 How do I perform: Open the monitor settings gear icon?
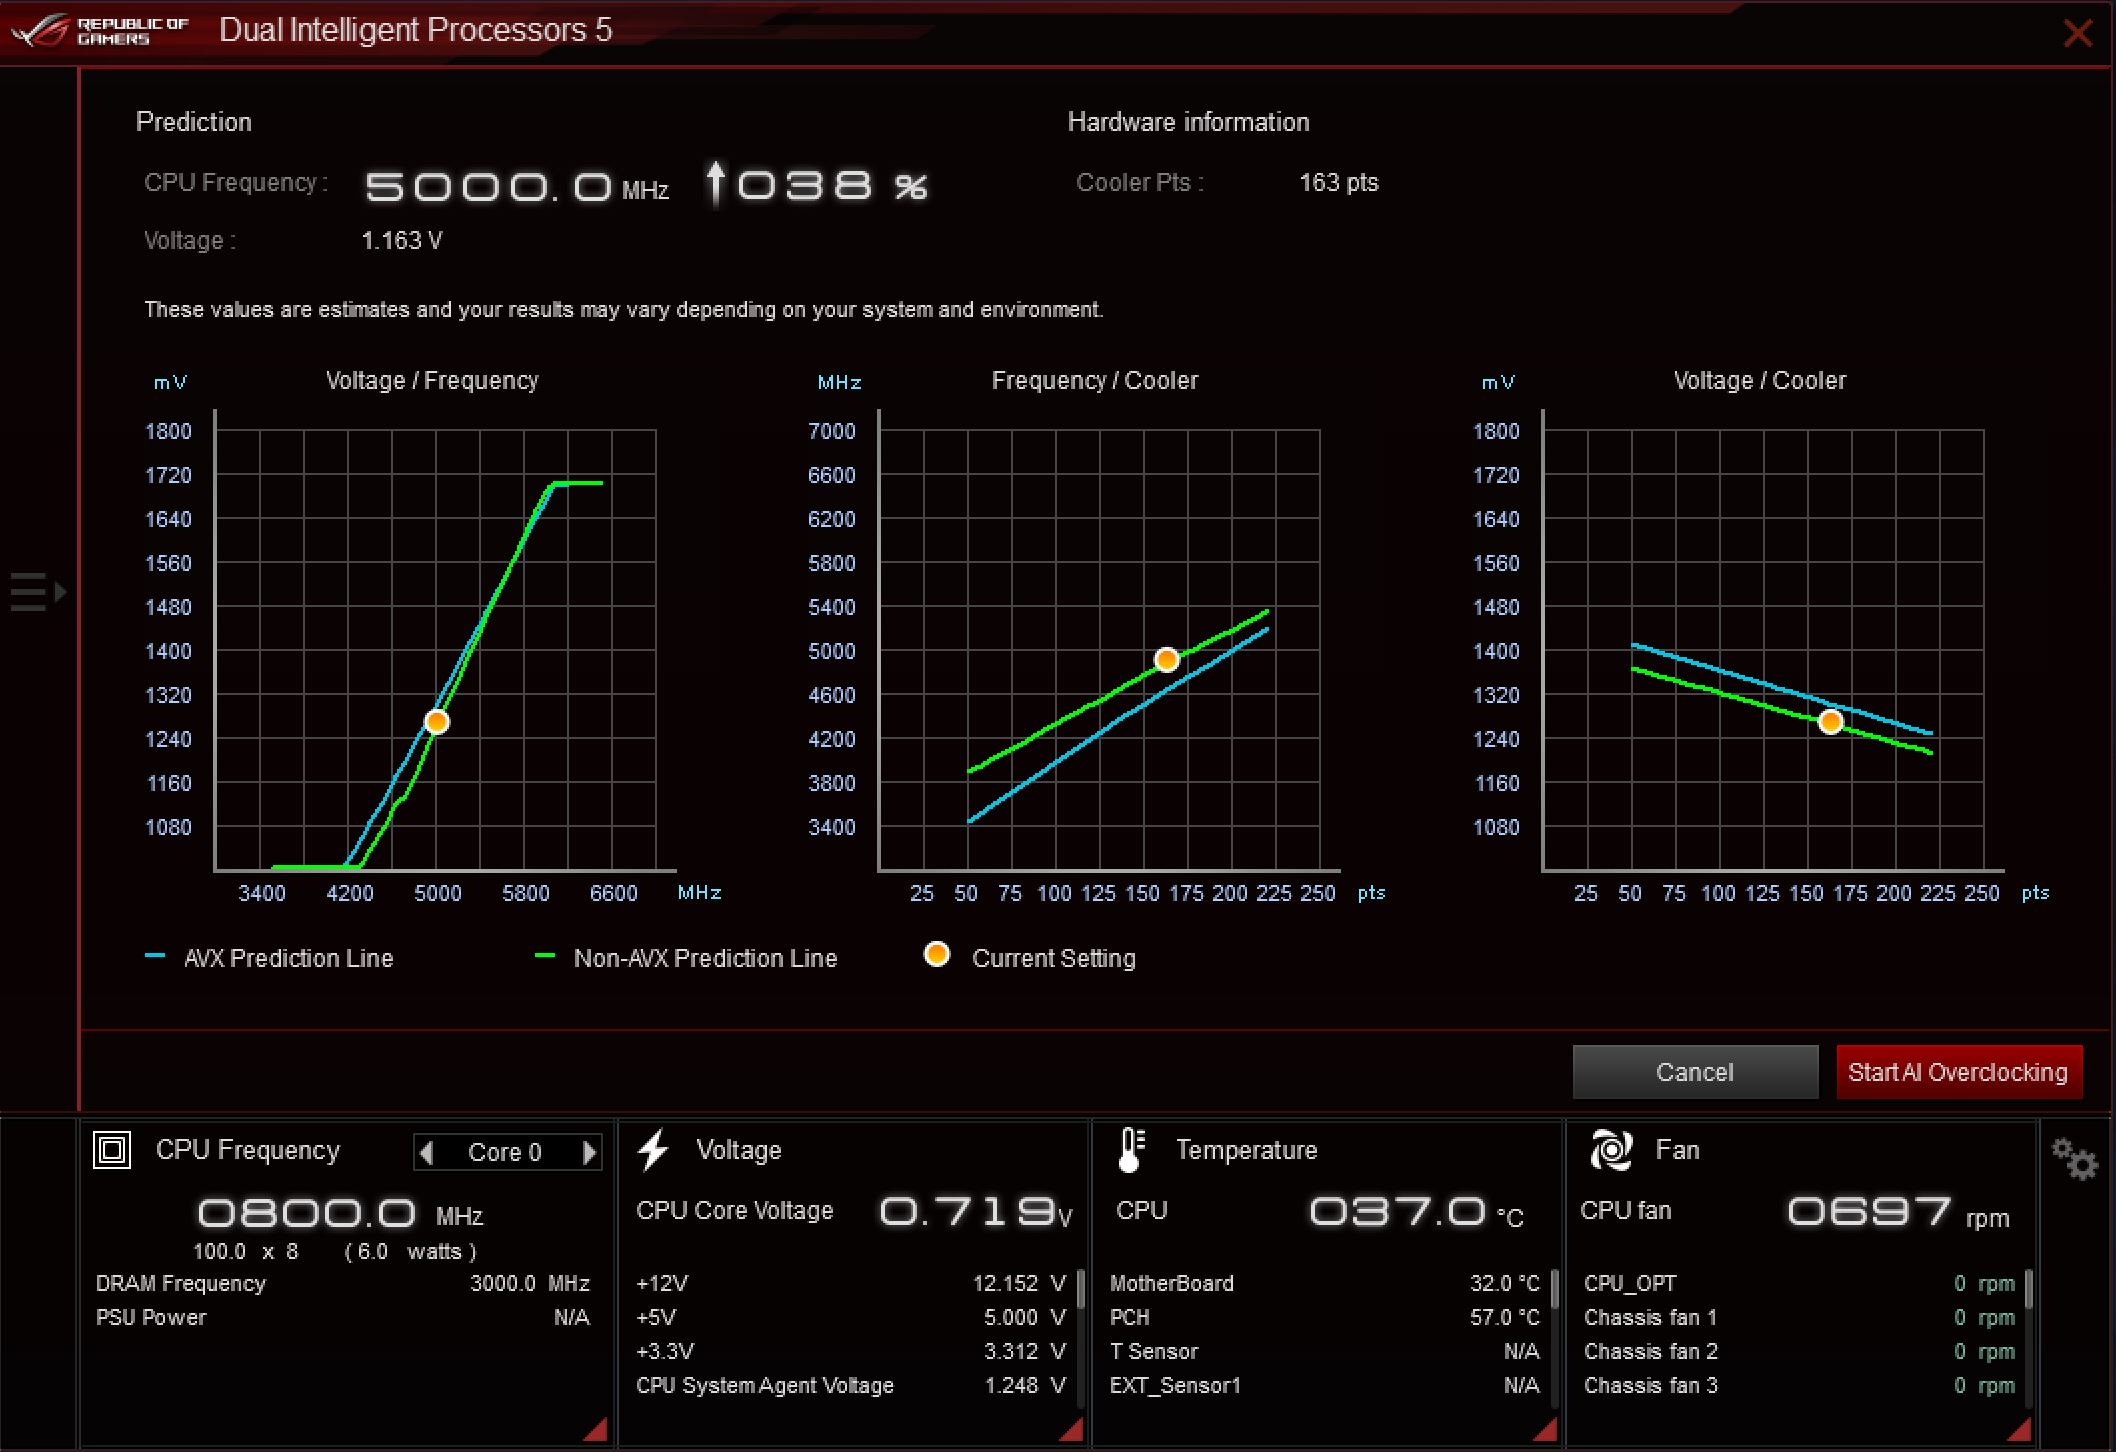click(x=2075, y=1159)
